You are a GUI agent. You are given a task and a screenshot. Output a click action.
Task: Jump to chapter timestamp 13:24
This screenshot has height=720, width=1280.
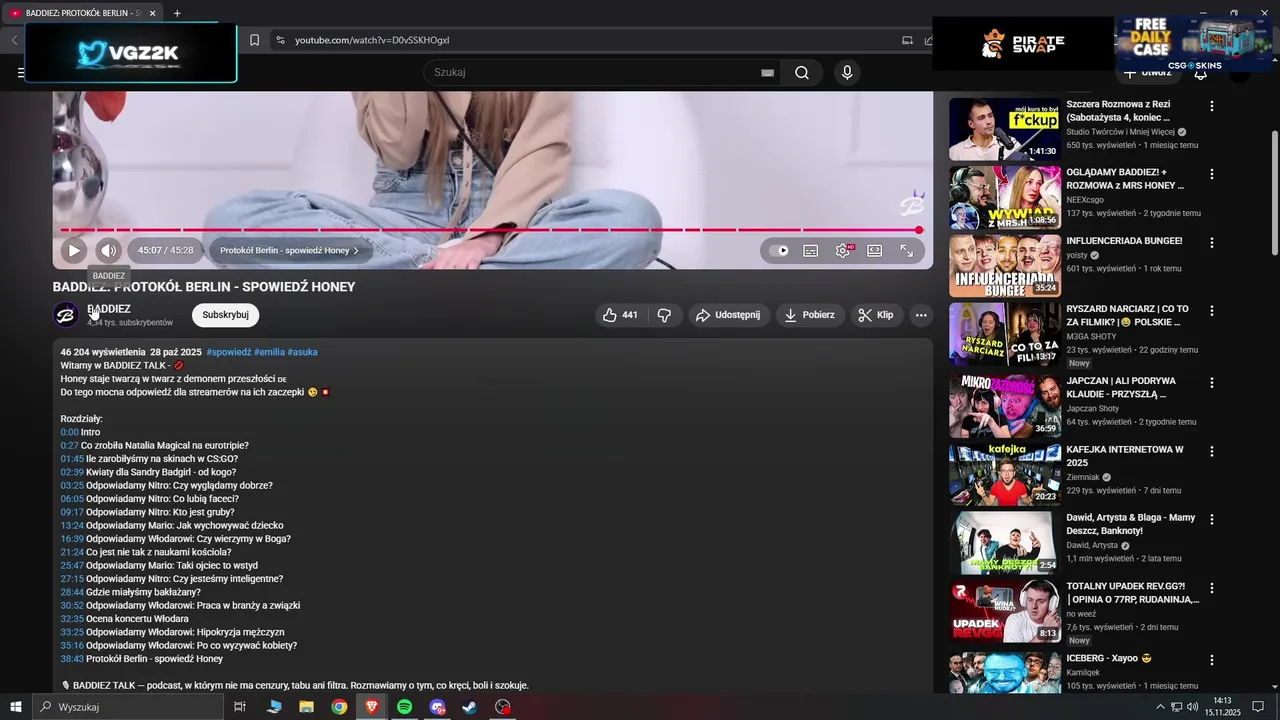tap(72, 526)
